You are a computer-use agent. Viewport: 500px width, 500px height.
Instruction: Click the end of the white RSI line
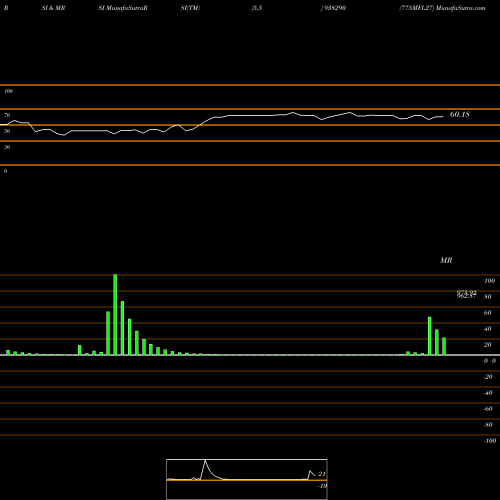point(443,117)
